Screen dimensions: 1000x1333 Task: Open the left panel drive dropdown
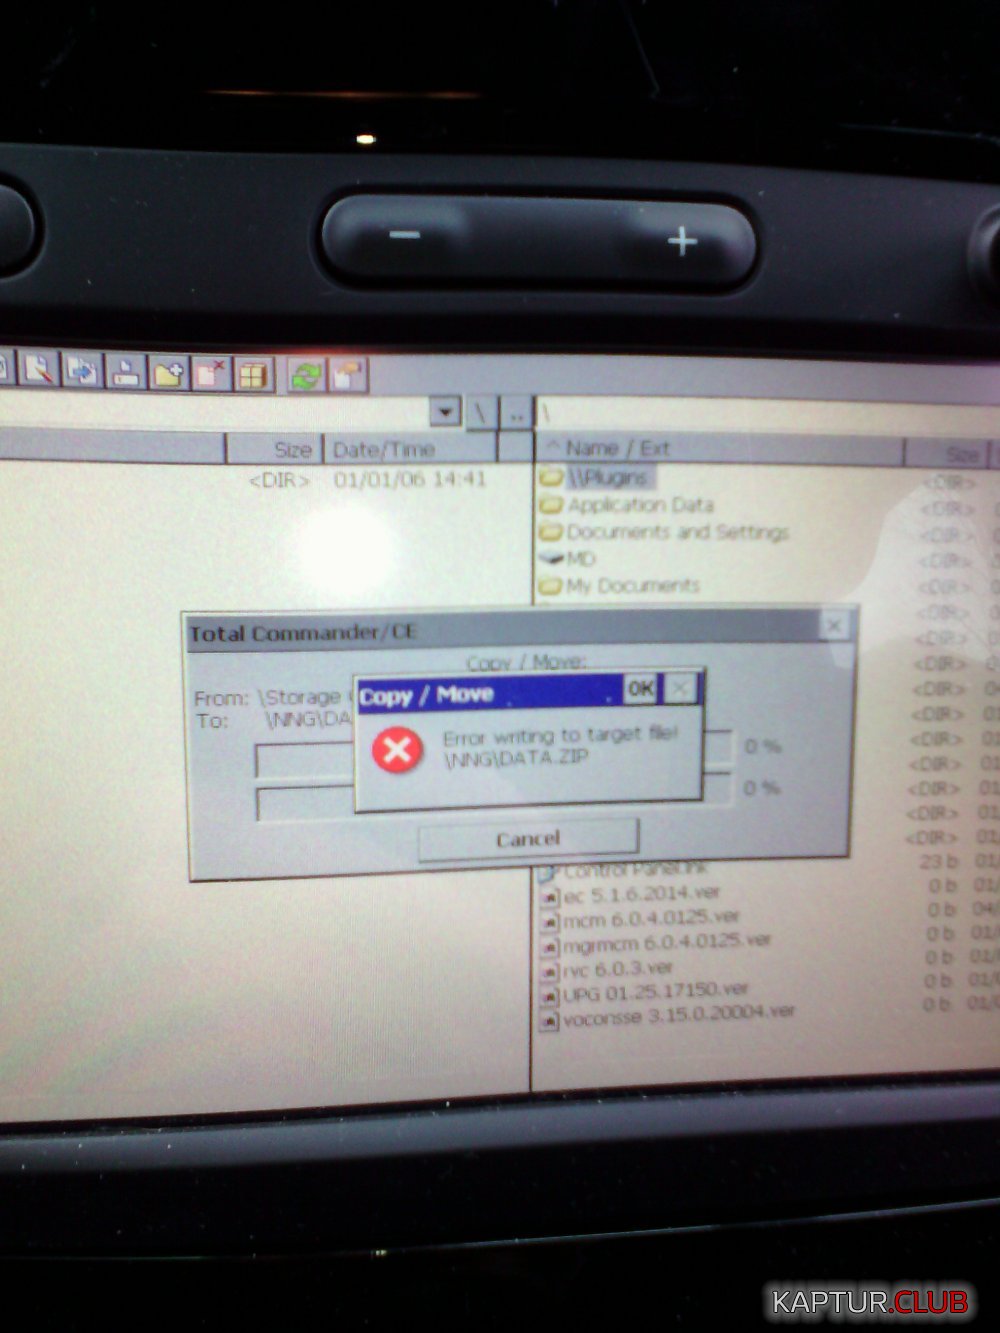(x=445, y=410)
